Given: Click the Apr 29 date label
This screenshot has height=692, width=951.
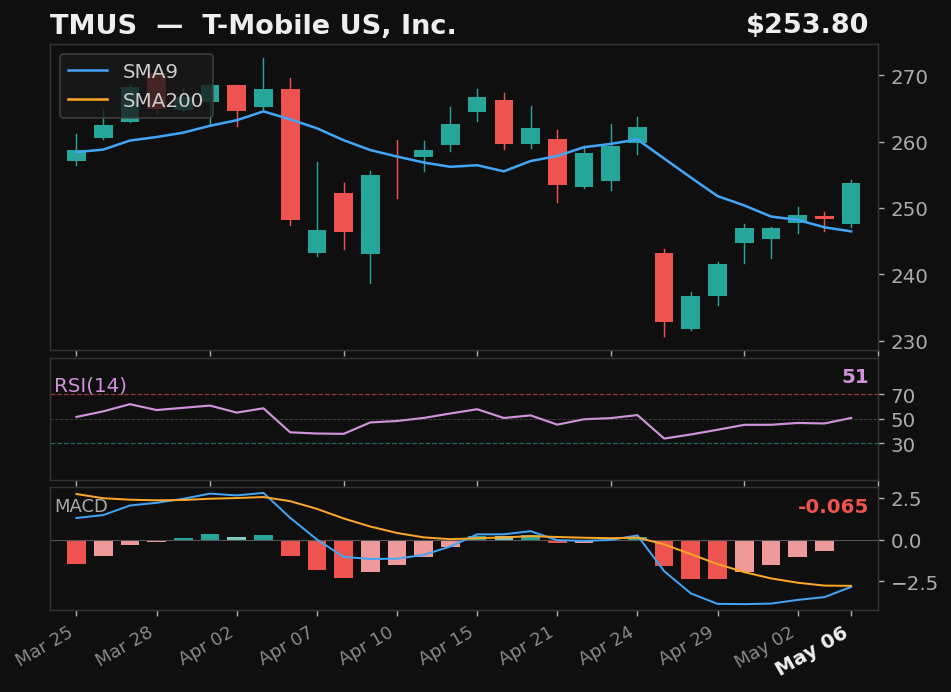Looking at the screenshot, I should pos(688,645).
